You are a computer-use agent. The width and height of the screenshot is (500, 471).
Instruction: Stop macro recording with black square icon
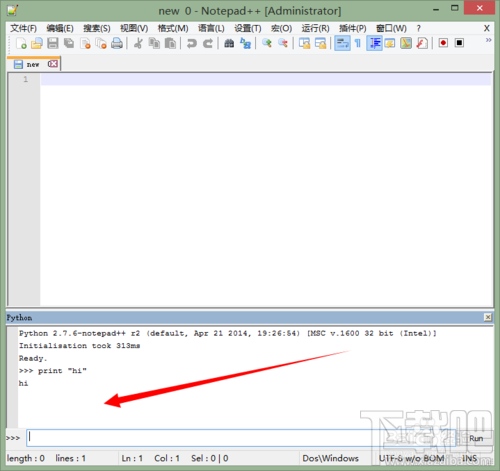(459, 43)
